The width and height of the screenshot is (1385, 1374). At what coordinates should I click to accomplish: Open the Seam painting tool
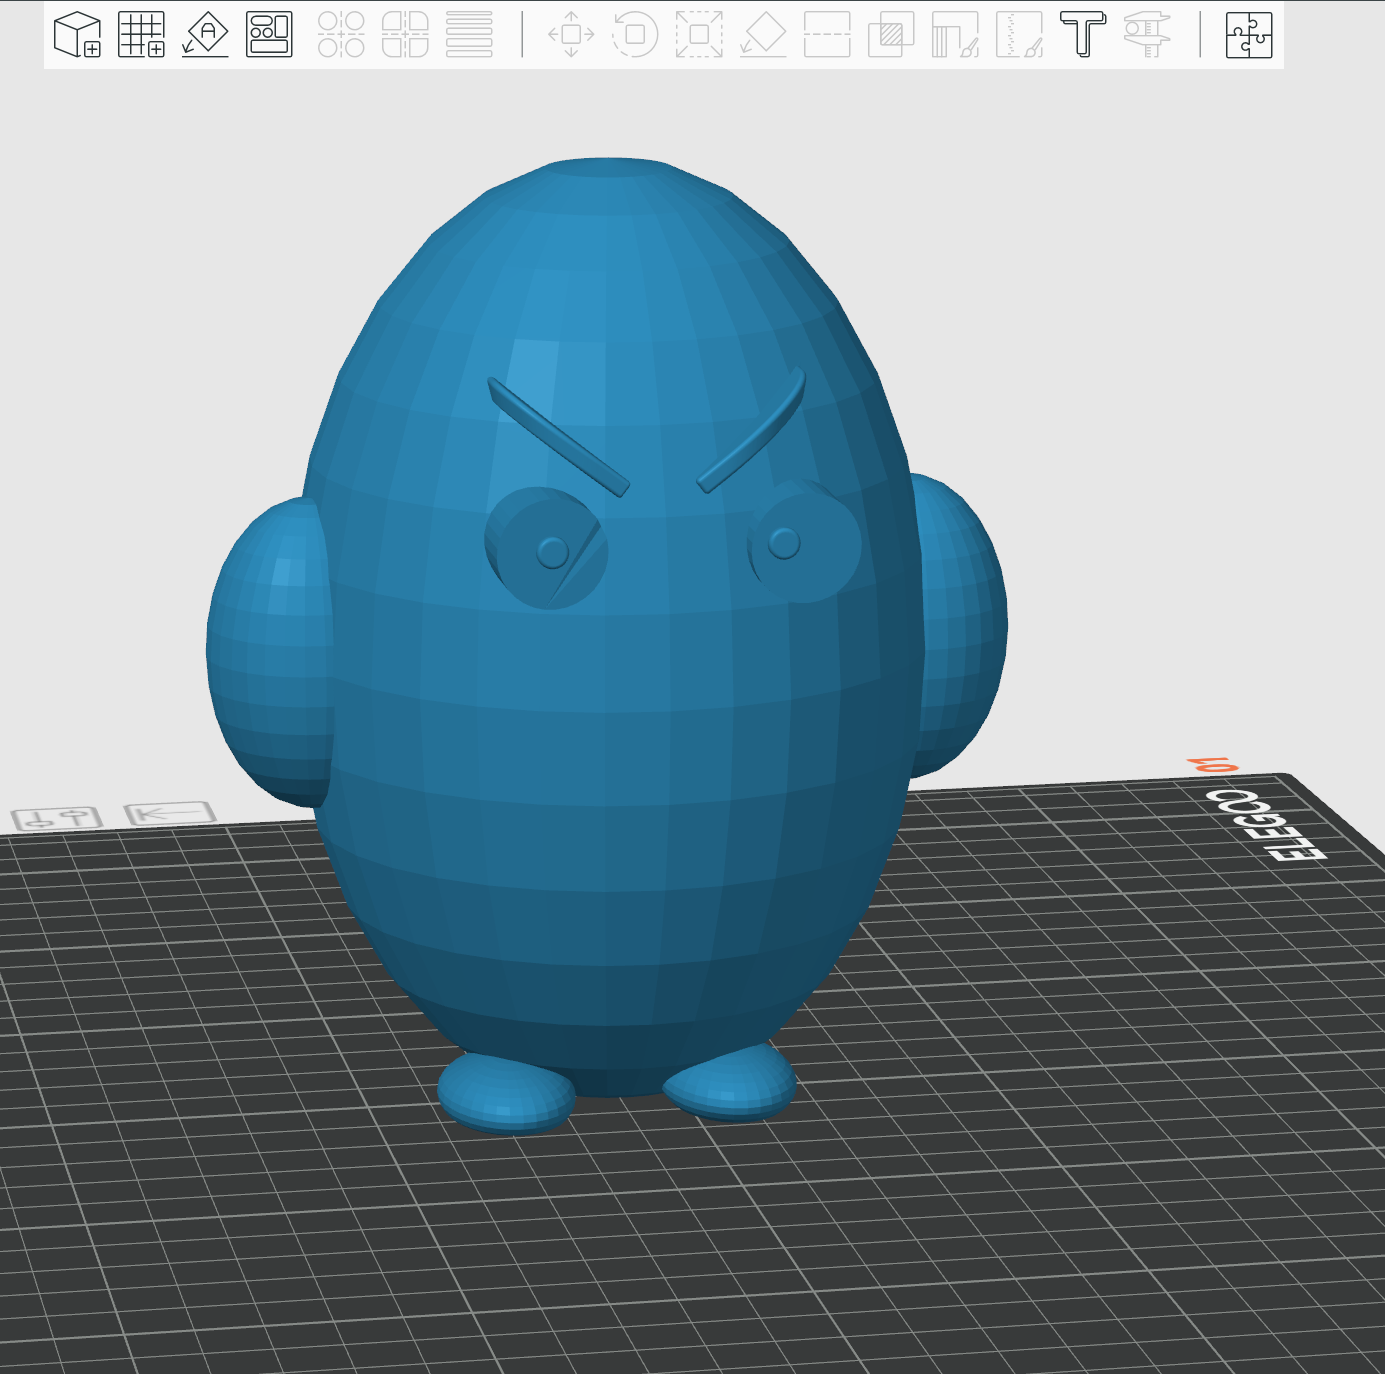[x=1019, y=35]
